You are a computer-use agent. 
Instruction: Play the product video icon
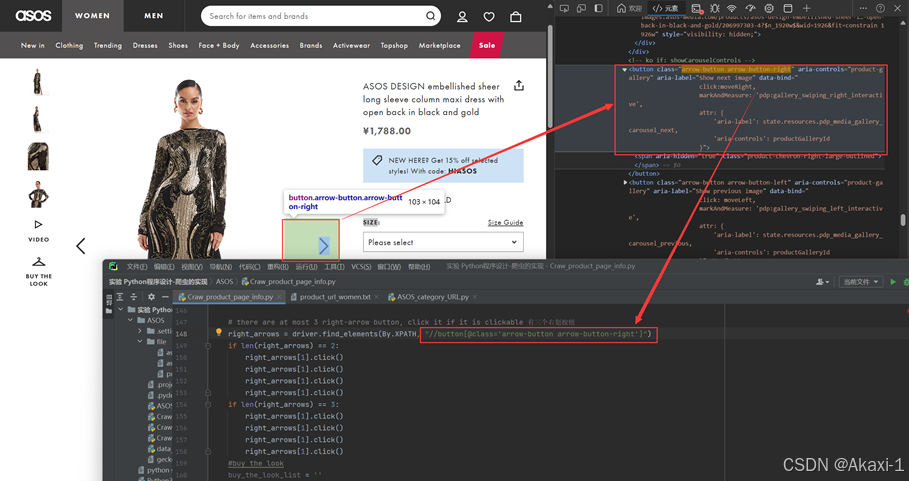click(x=38, y=224)
